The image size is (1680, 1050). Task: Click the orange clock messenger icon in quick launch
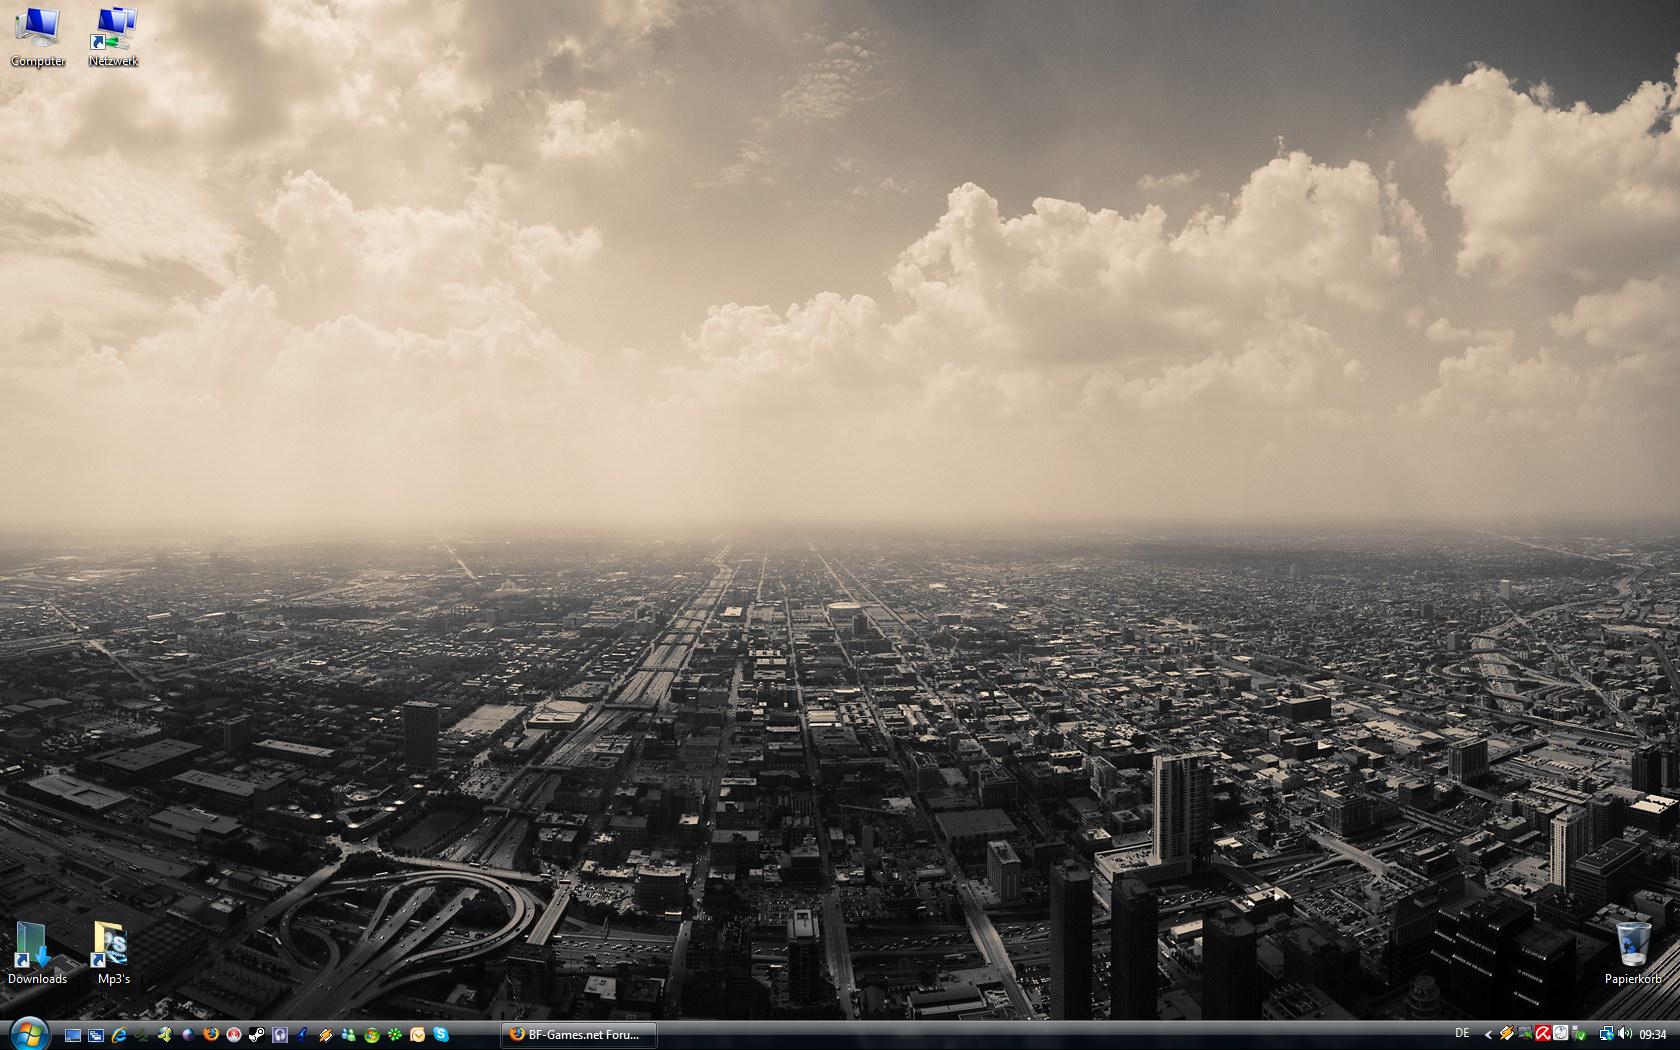click(x=418, y=1035)
